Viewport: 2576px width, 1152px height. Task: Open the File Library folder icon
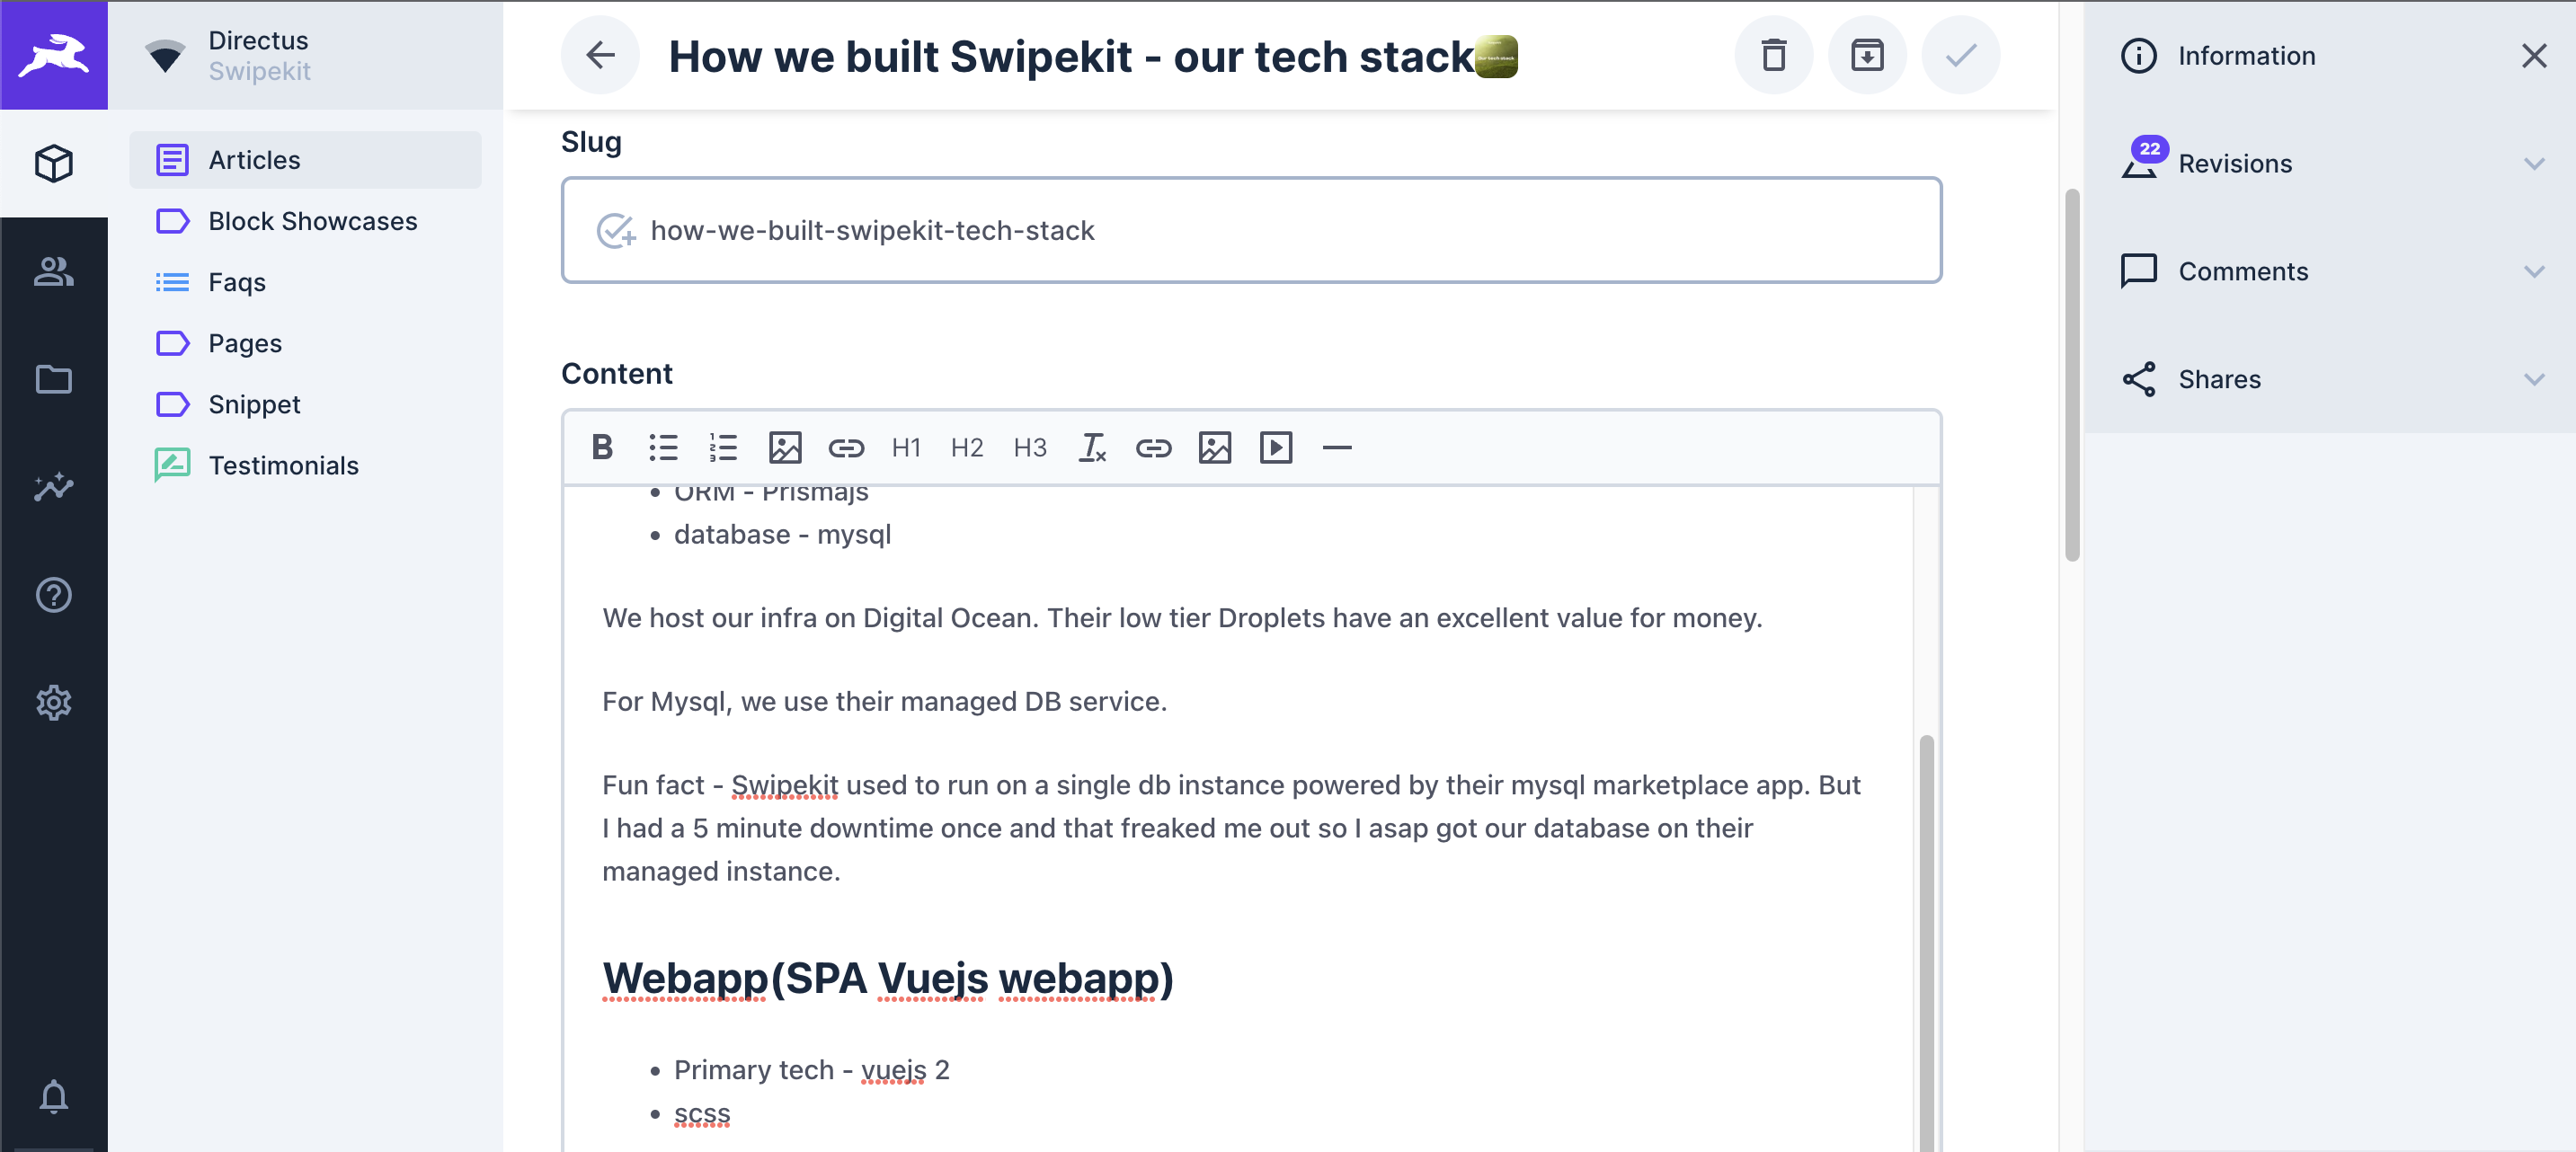coord(54,379)
